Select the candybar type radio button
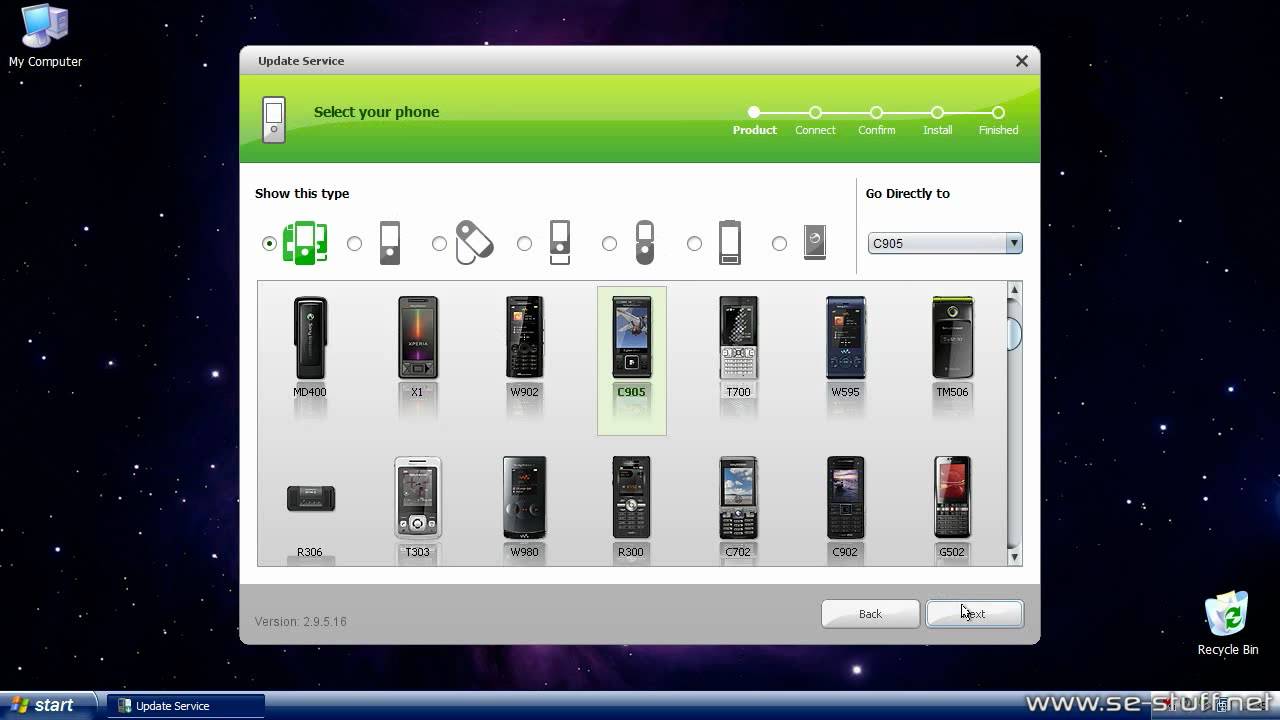 (354, 243)
